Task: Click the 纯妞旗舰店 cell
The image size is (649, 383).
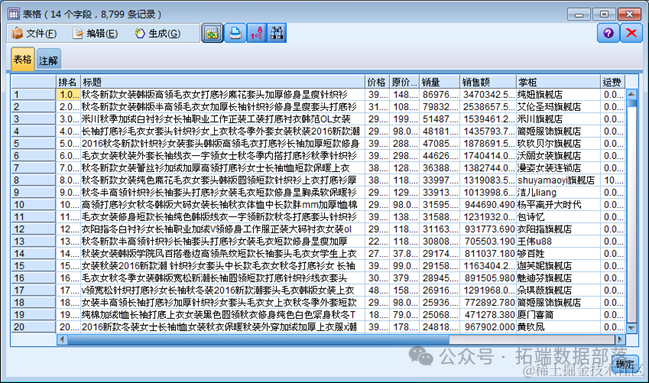Action: 558,94
